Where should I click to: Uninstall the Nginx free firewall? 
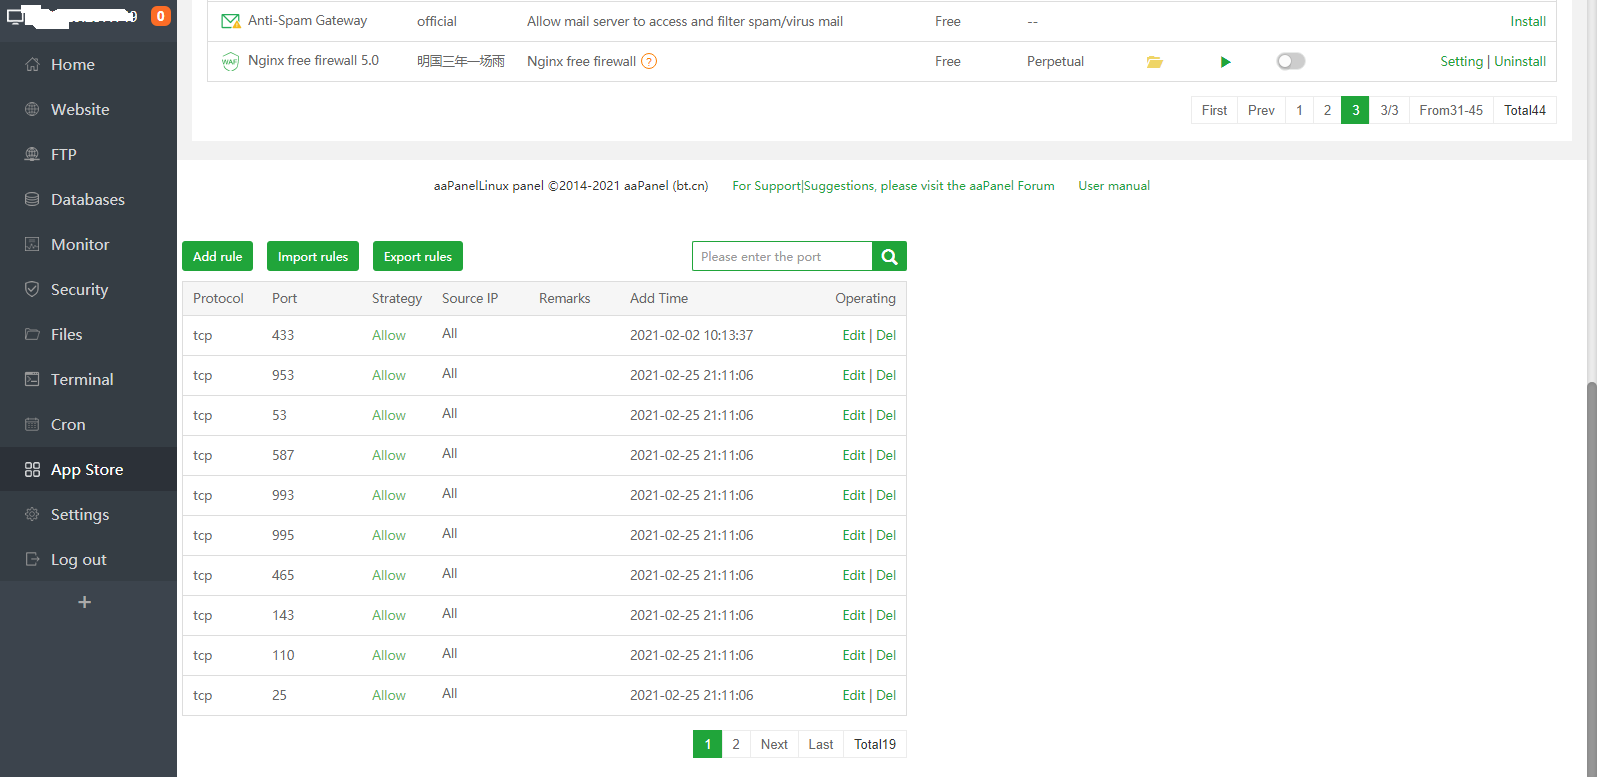[1520, 62]
